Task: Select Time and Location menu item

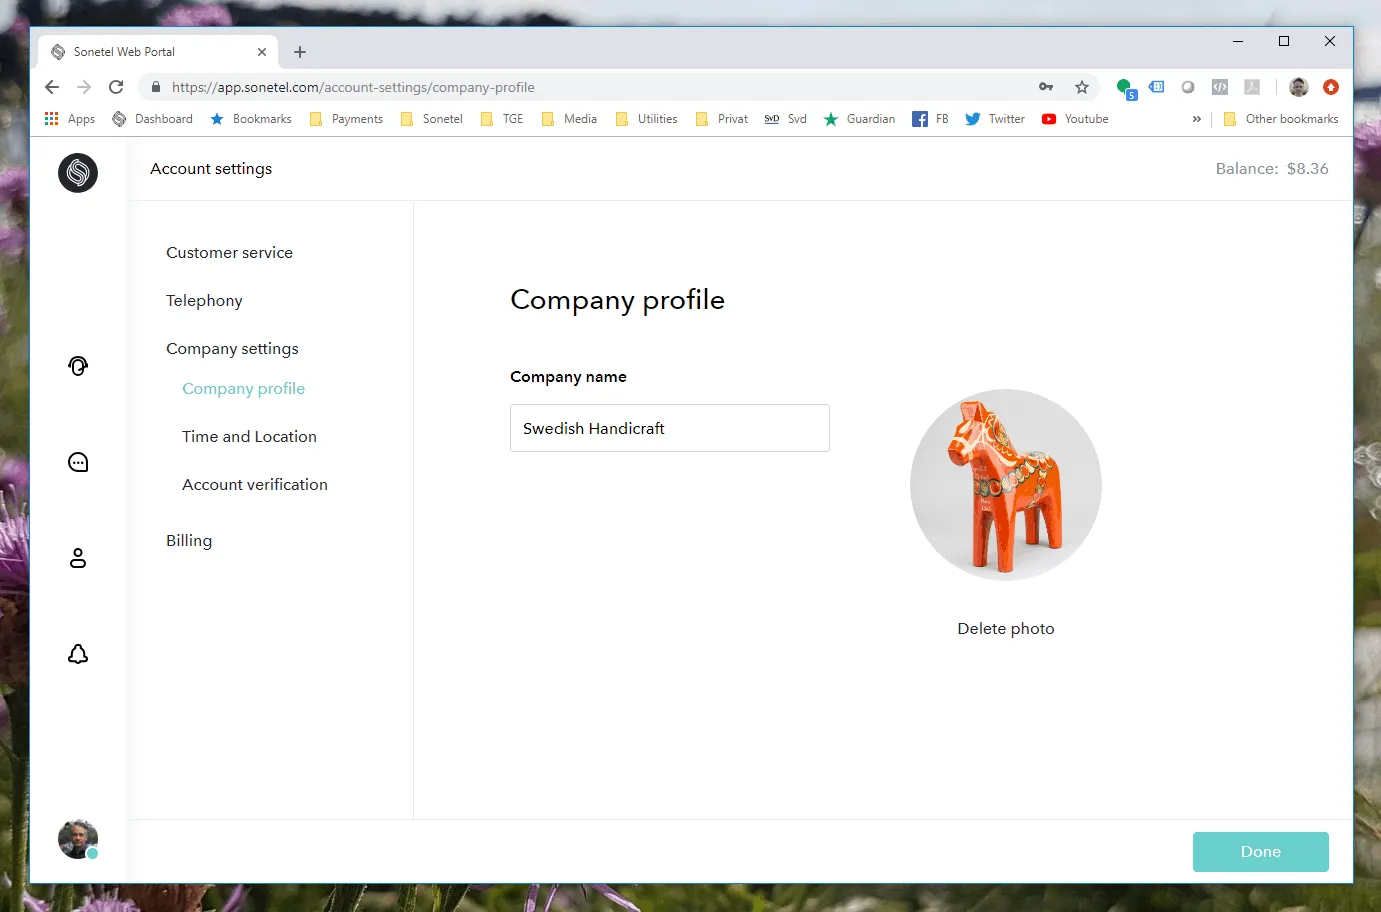Action: coord(249,437)
